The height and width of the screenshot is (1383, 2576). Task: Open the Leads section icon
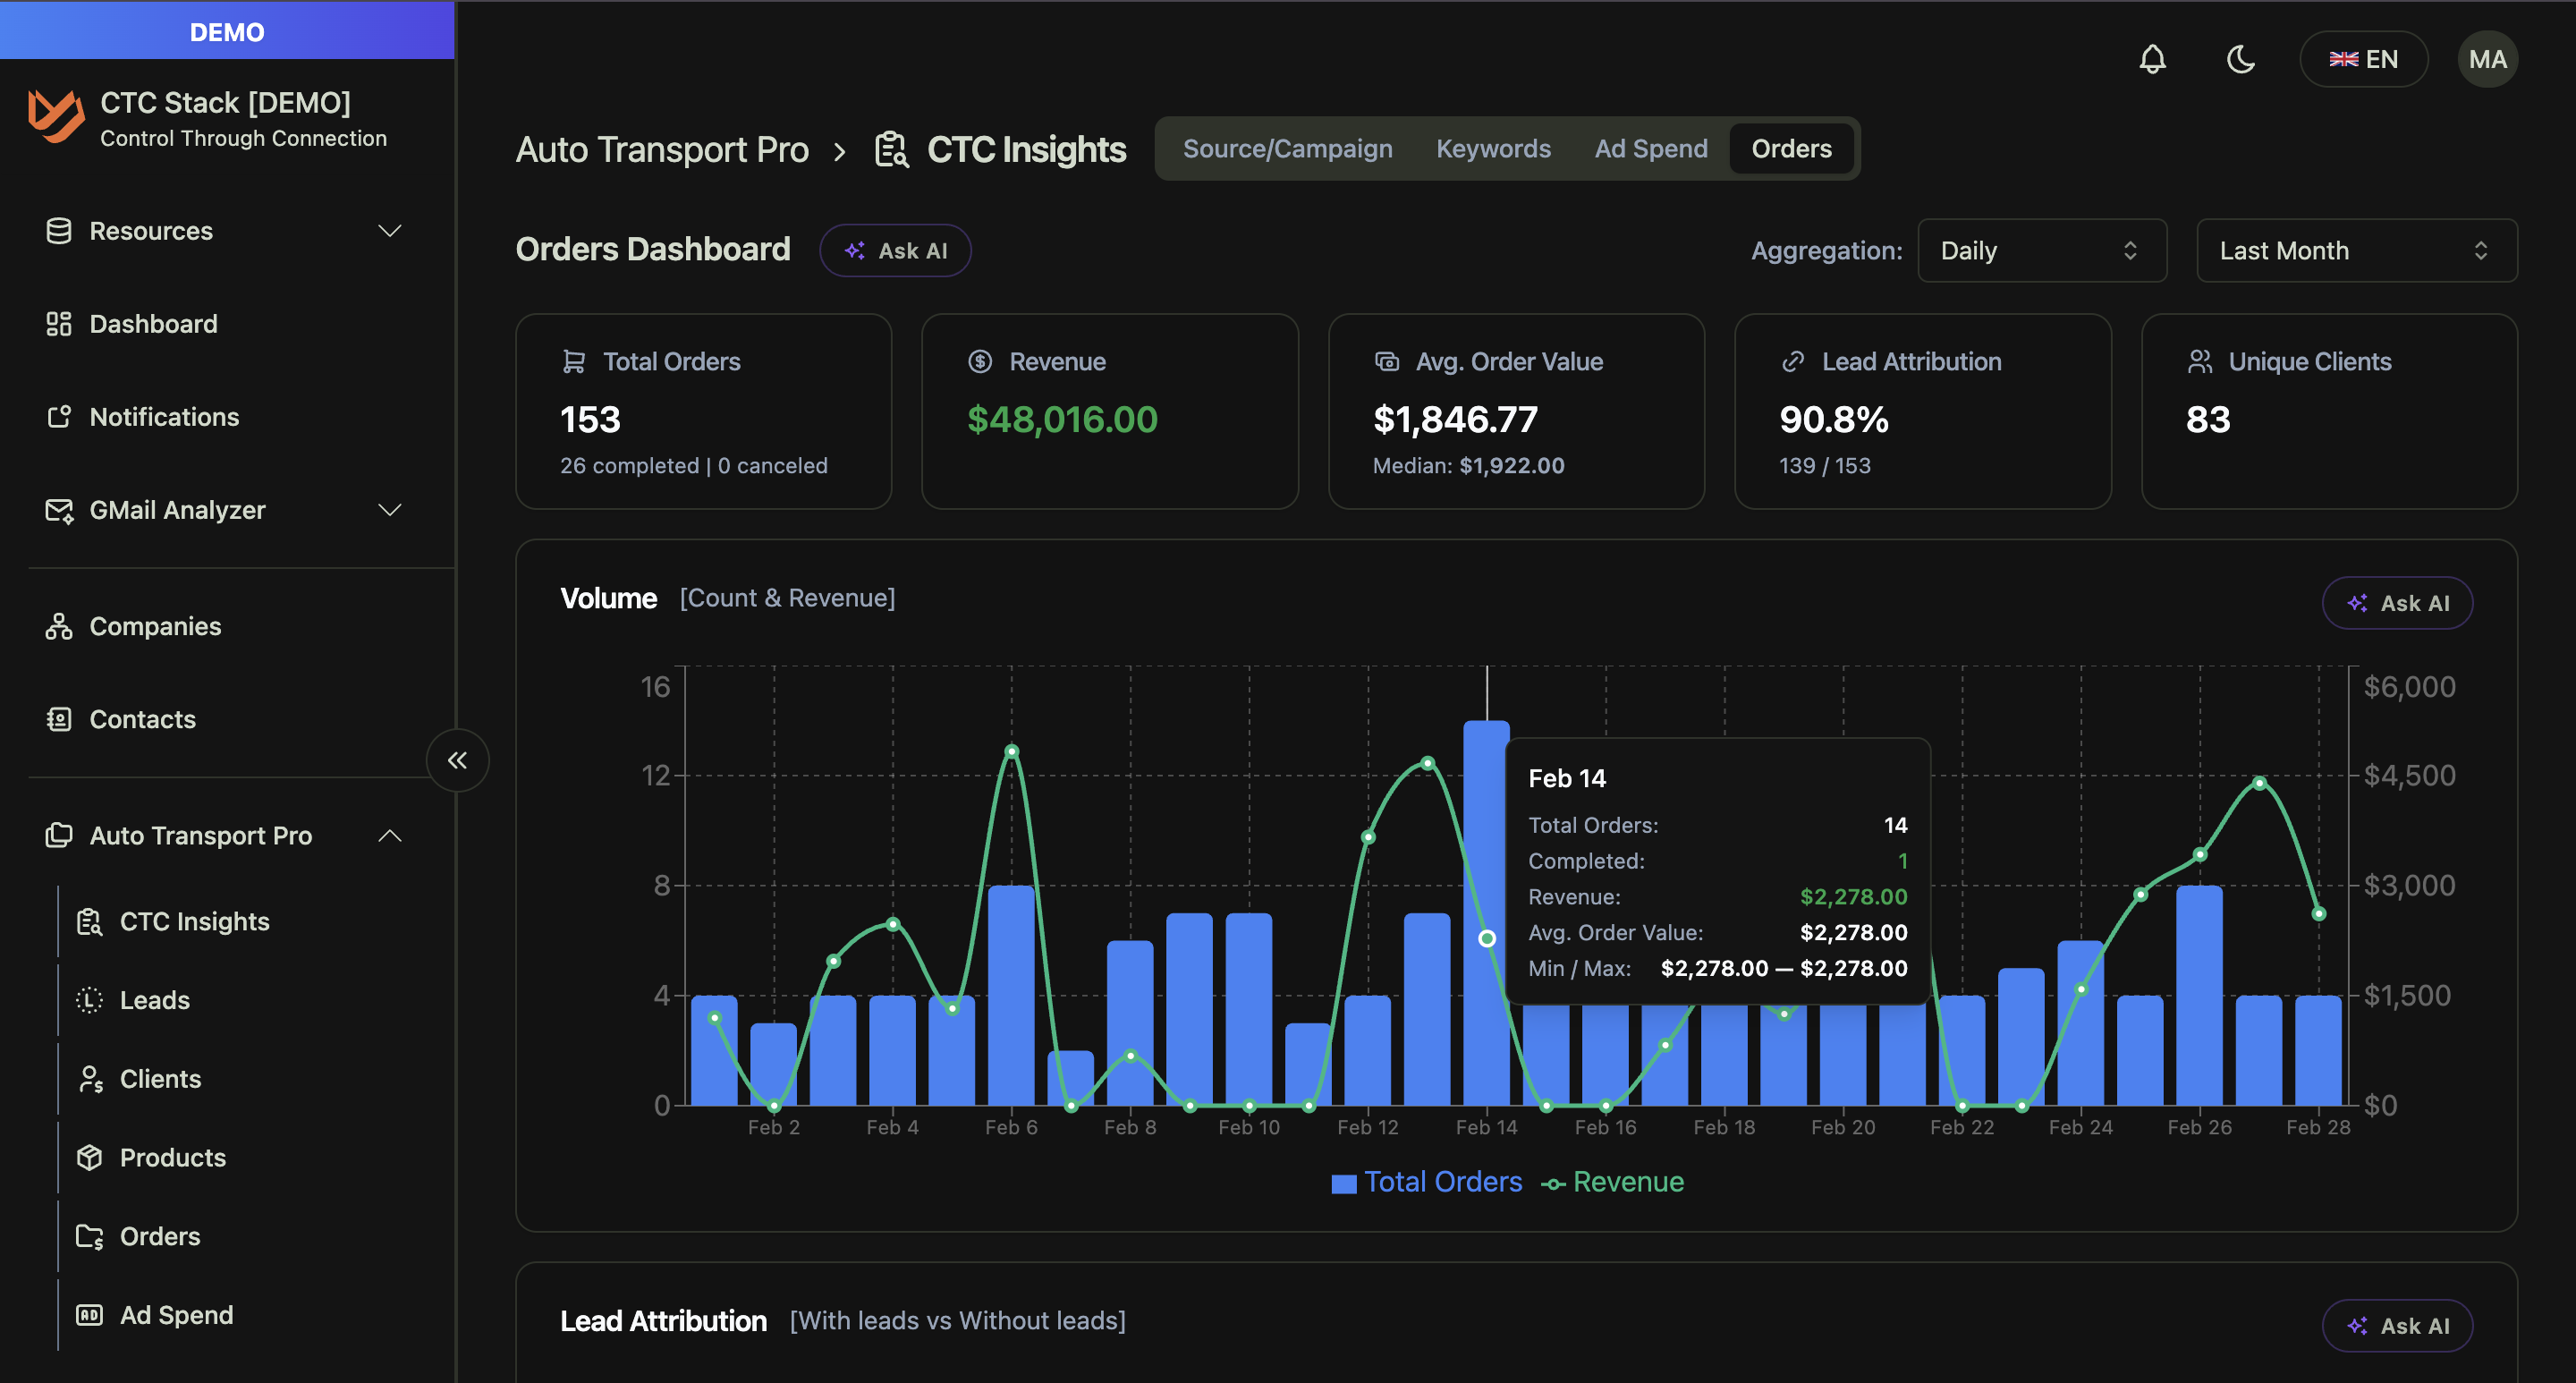click(89, 999)
